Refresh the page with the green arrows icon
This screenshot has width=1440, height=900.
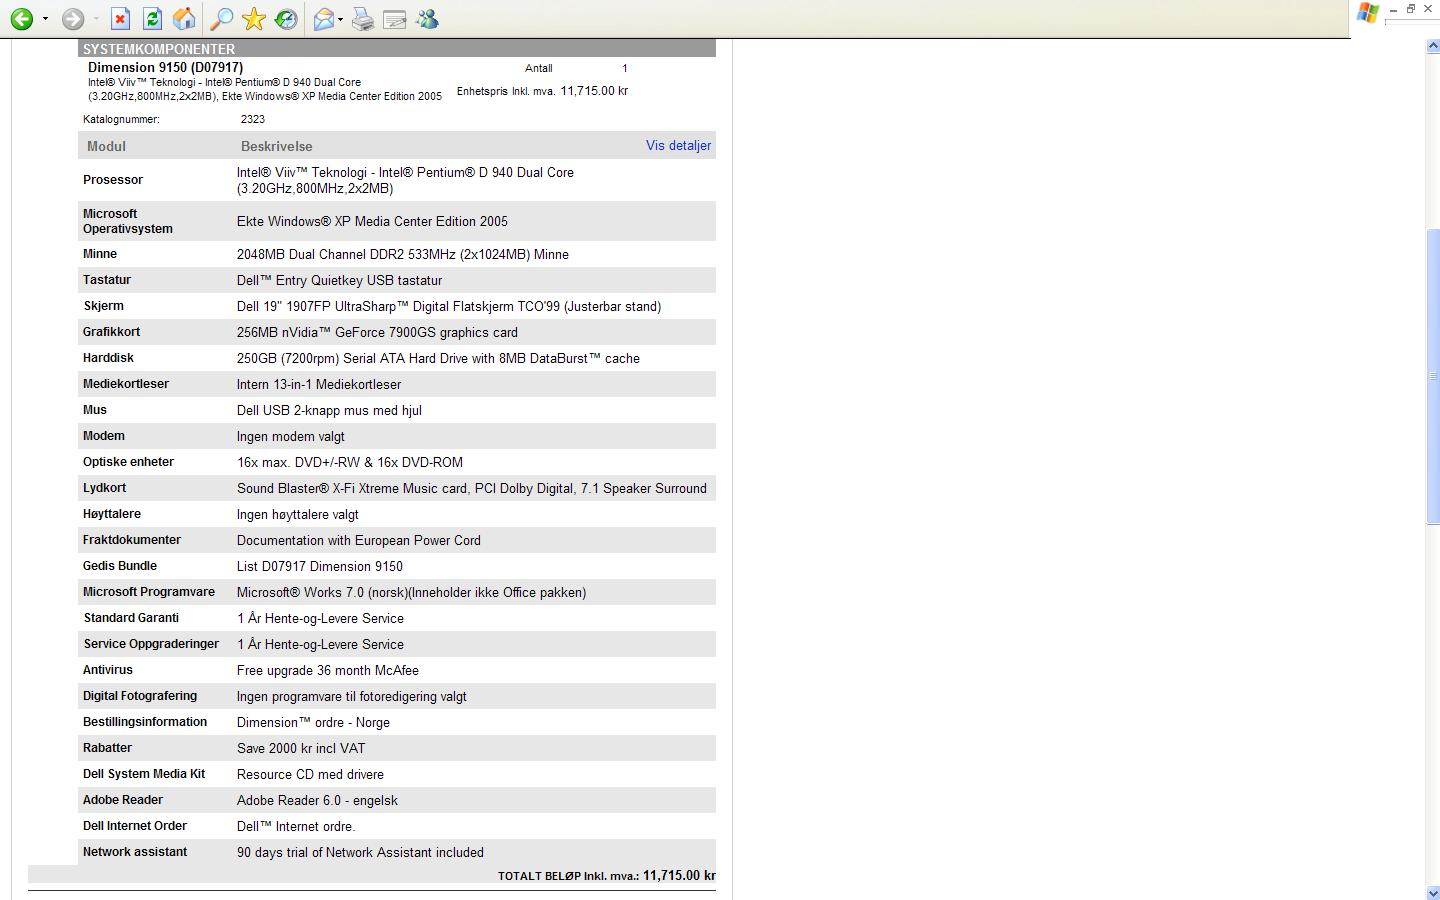coord(152,19)
